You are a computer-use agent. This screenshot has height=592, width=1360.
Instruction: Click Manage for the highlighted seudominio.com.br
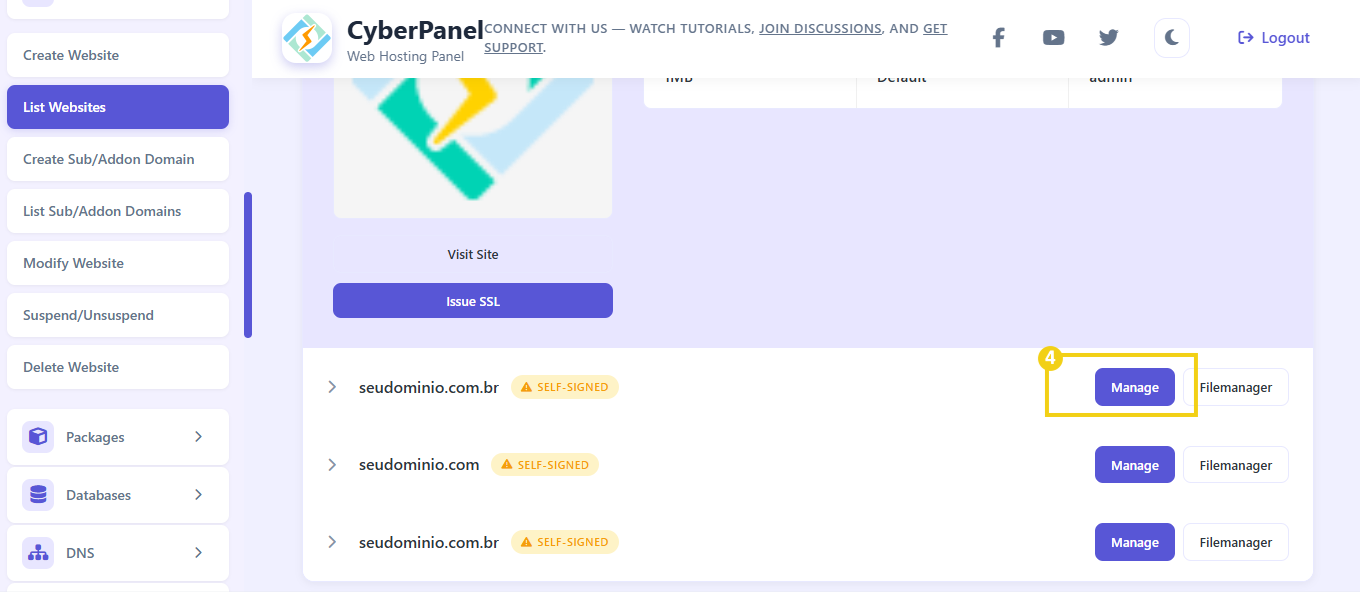point(1134,387)
